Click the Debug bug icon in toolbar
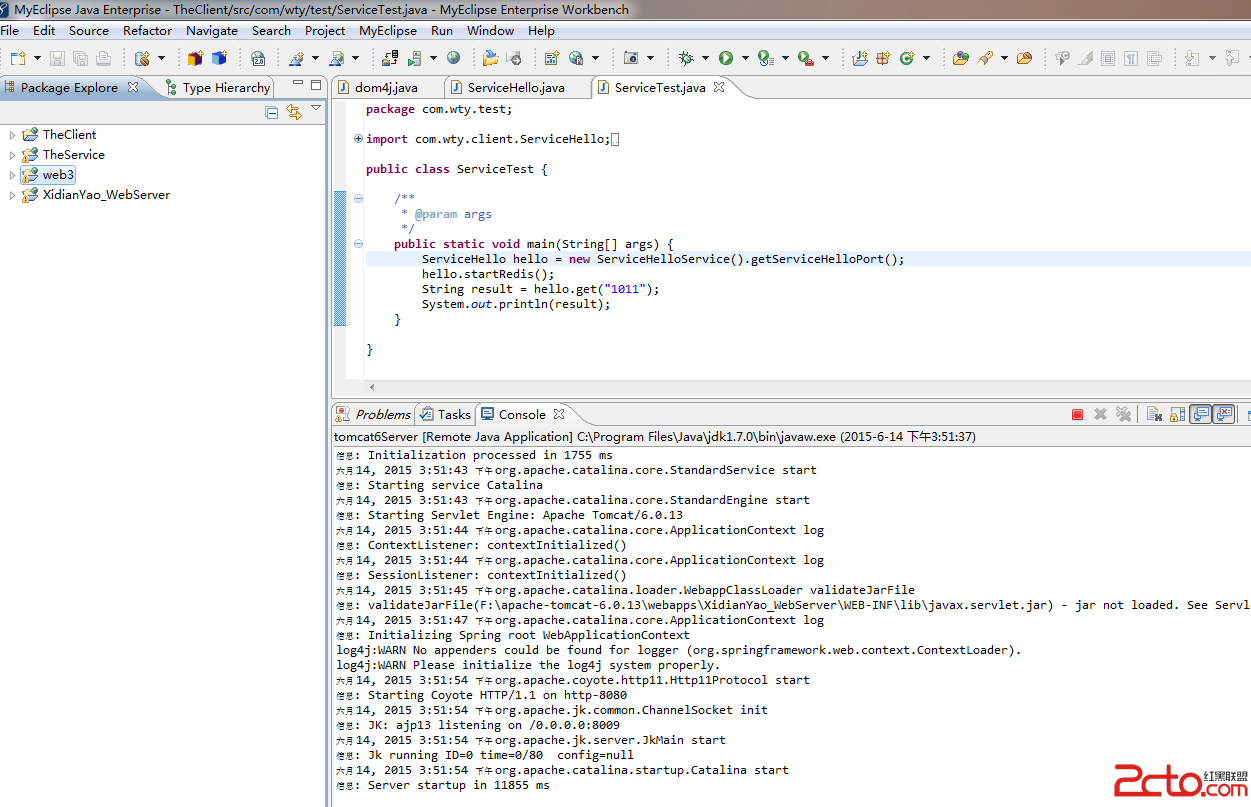The height and width of the screenshot is (807, 1251). pyautogui.click(x=686, y=58)
